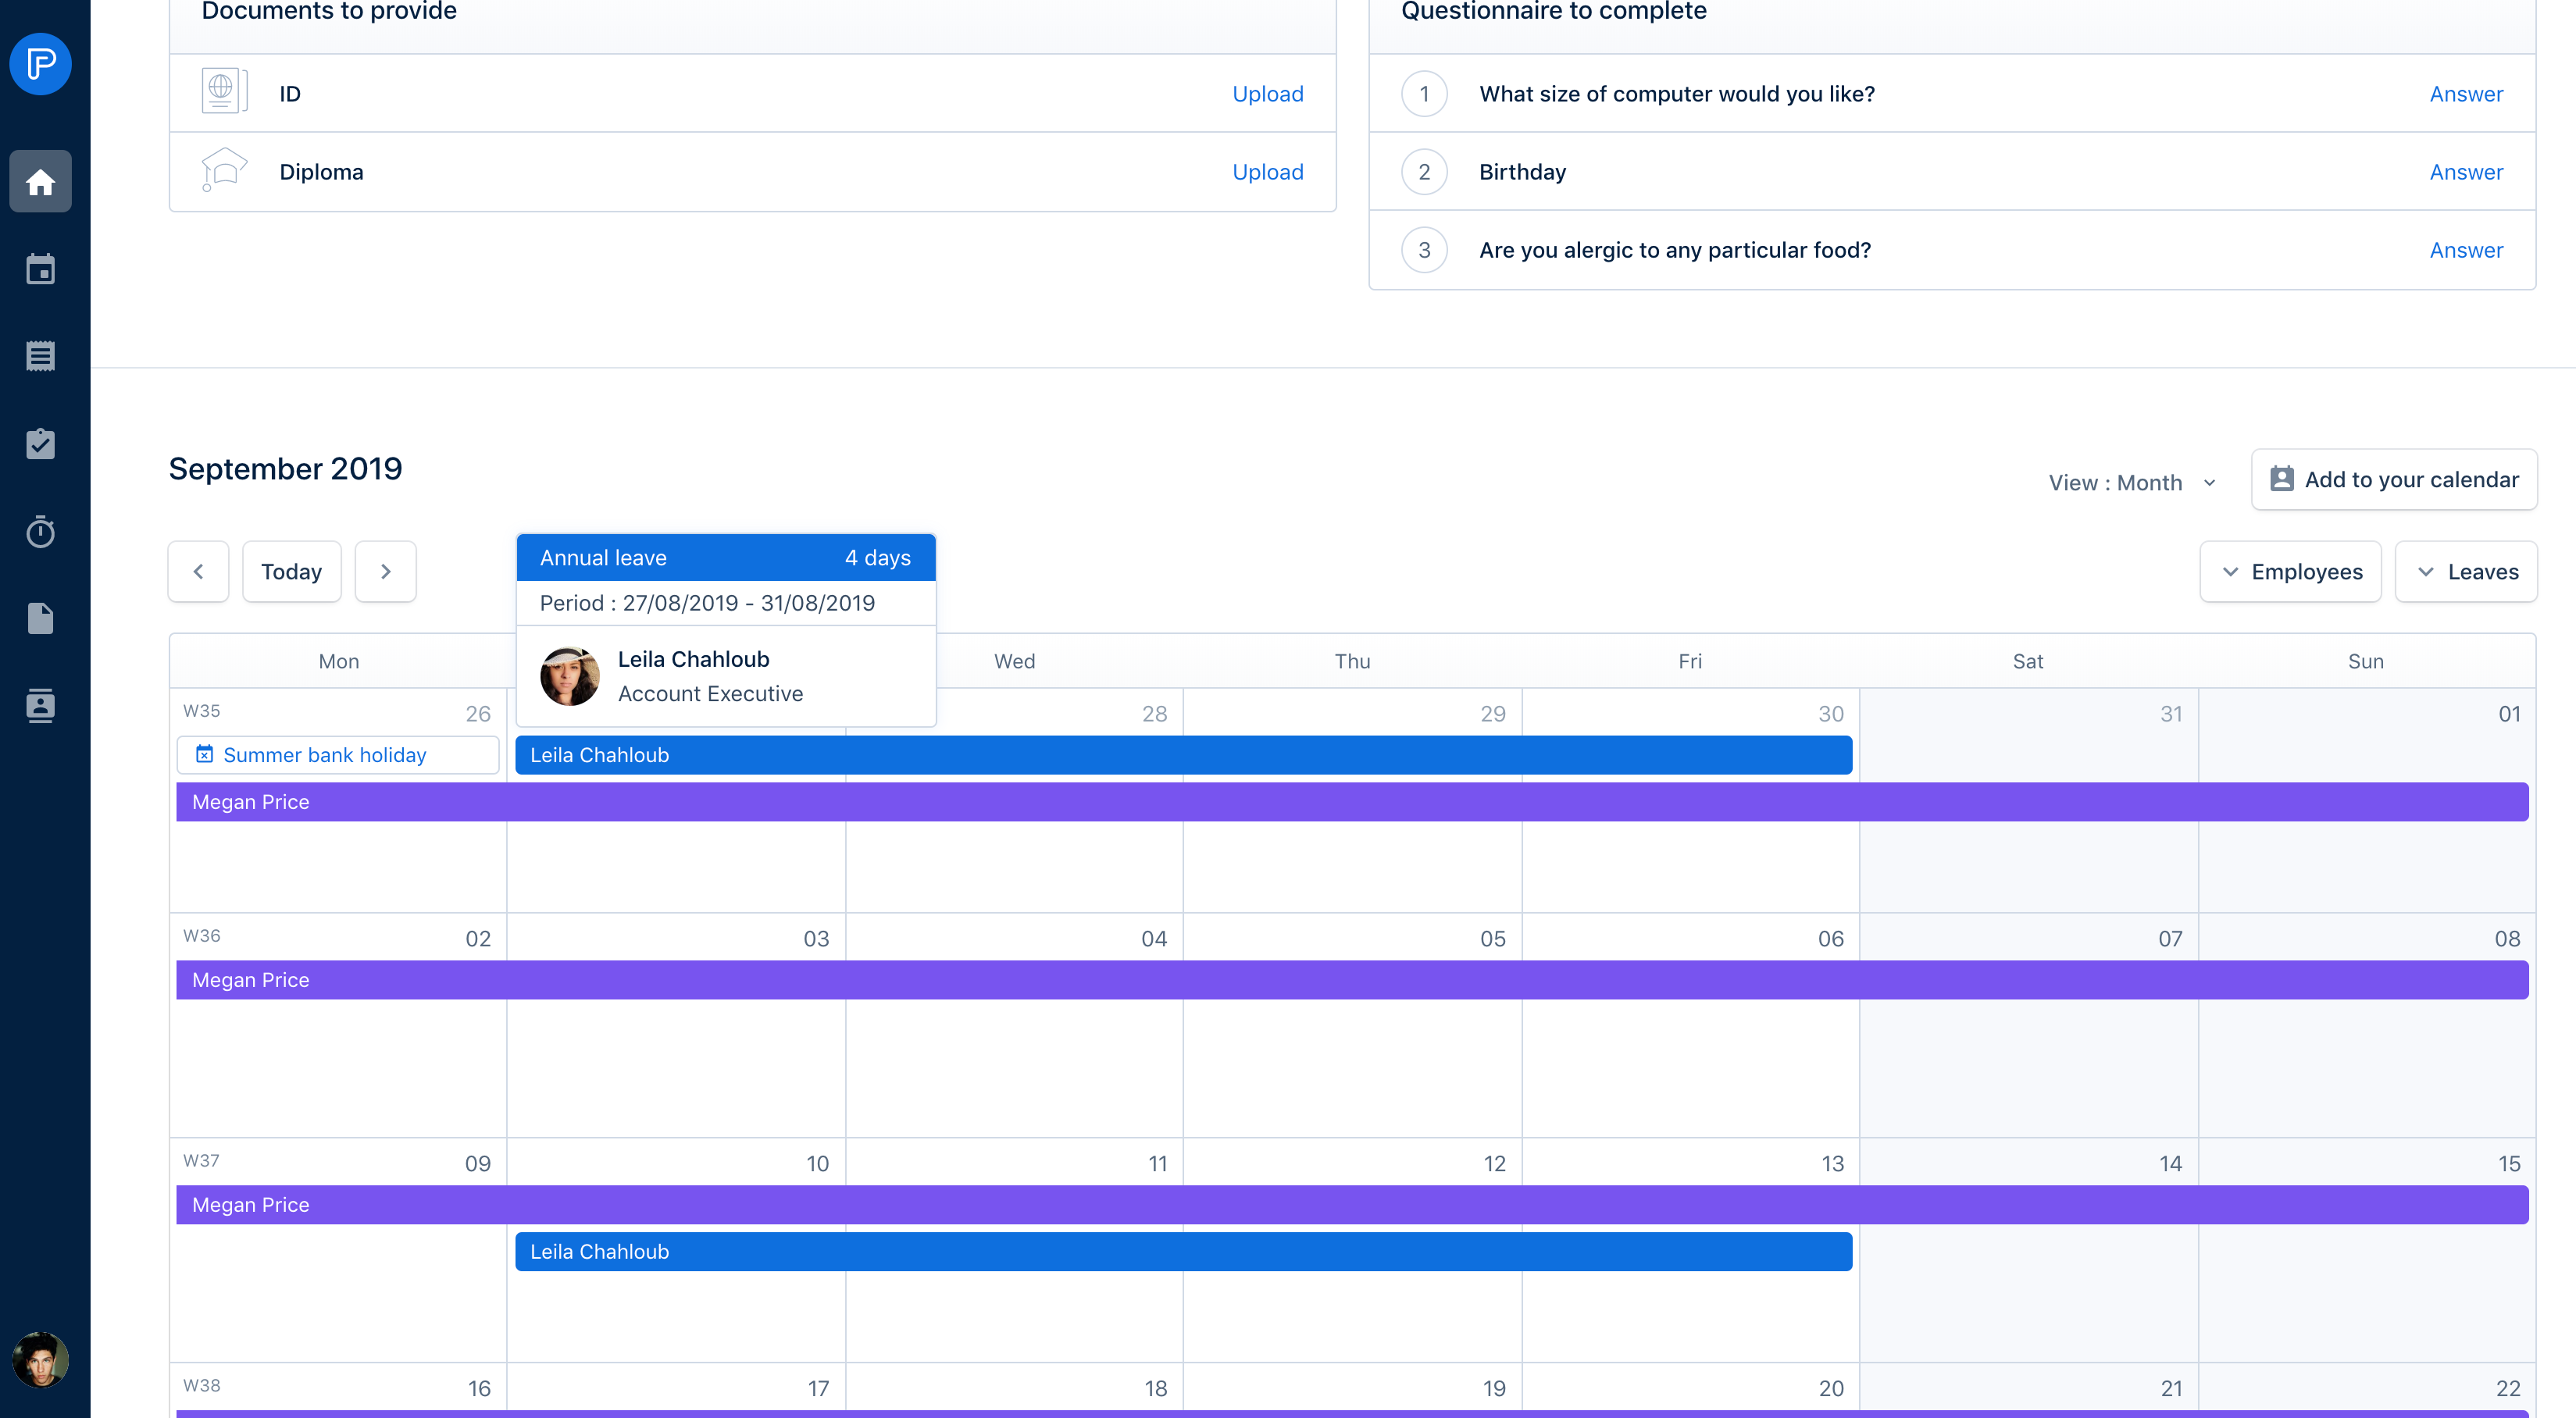2576x1418 pixels.
Task: Click Megan Price purple bar in week W36
Action: pos(1352,980)
